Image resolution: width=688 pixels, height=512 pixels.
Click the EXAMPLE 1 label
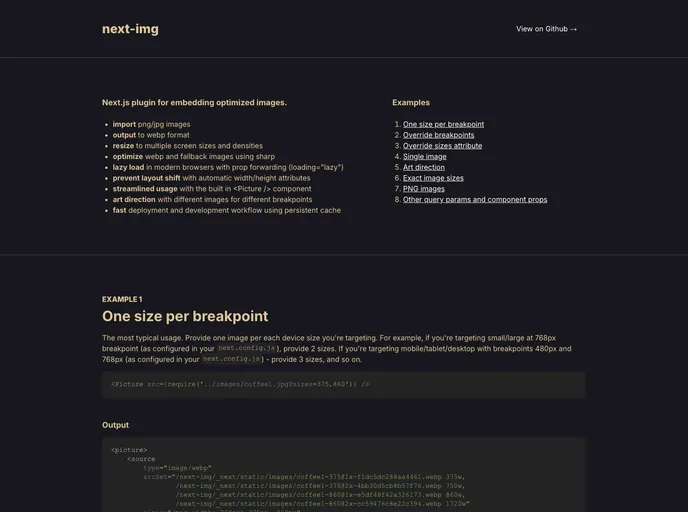pyautogui.click(x=122, y=299)
